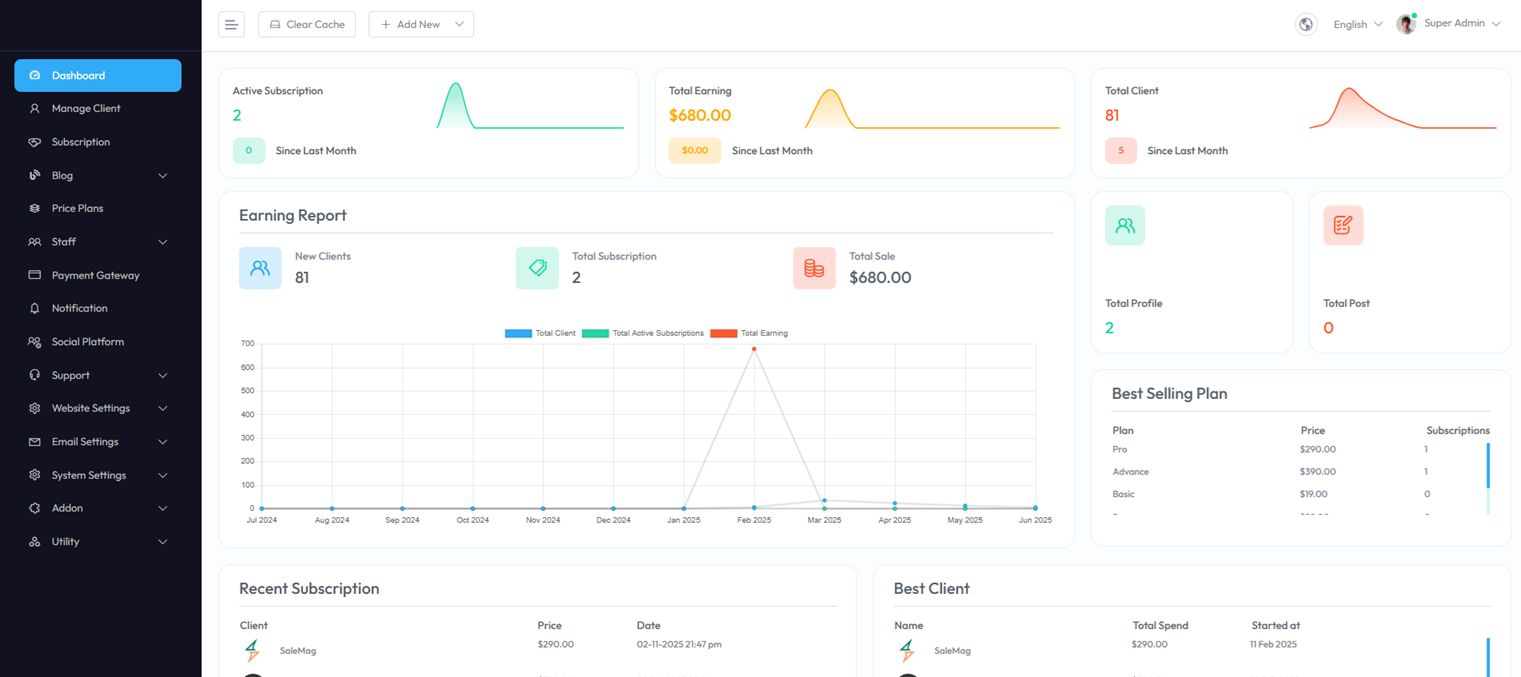The width and height of the screenshot is (1521, 677).
Task: Open Dashboard in the sidebar
Action: click(98, 75)
